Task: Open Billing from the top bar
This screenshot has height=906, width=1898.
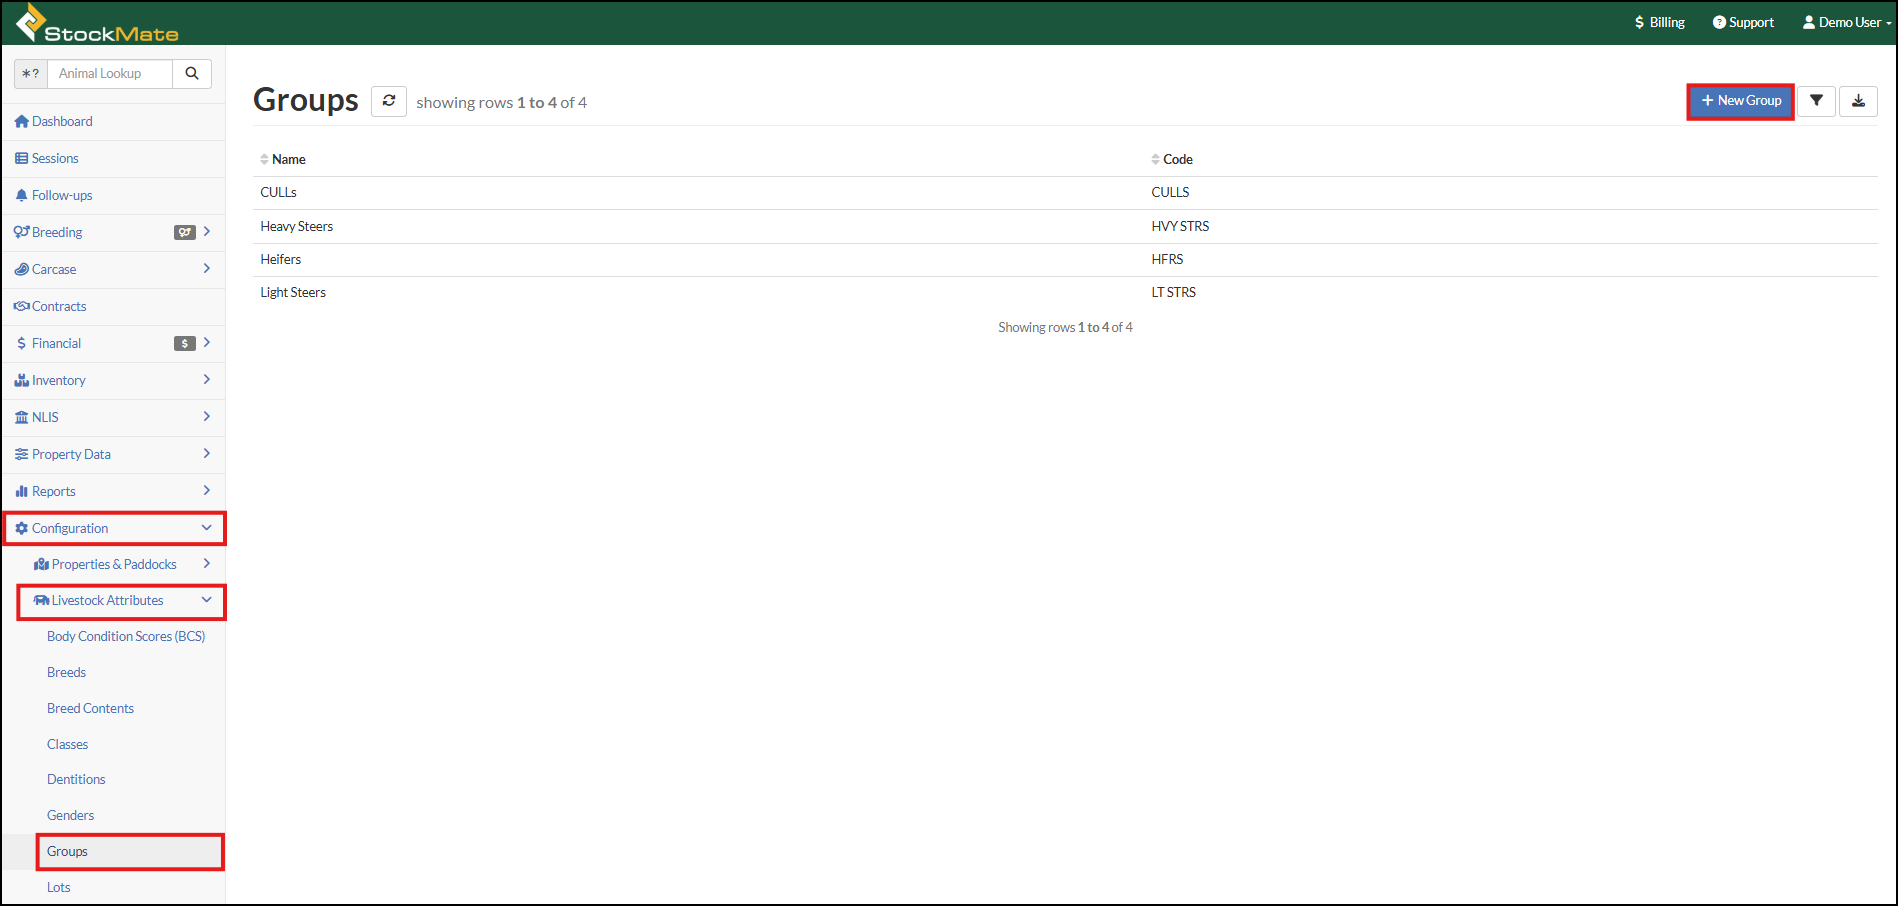Action: pos(1659,22)
